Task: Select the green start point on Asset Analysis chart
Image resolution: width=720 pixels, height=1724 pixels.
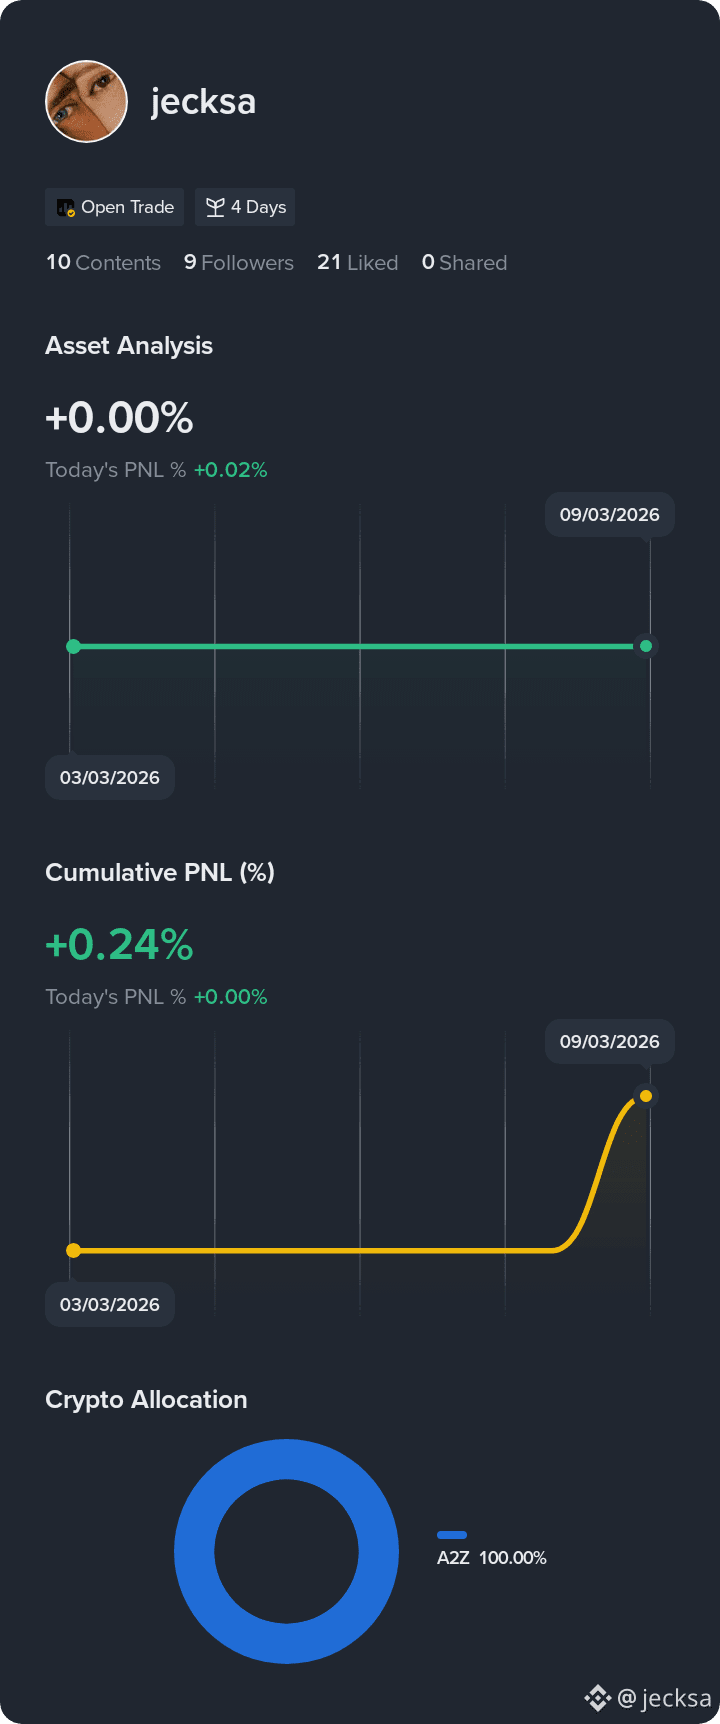Action: click(x=73, y=646)
